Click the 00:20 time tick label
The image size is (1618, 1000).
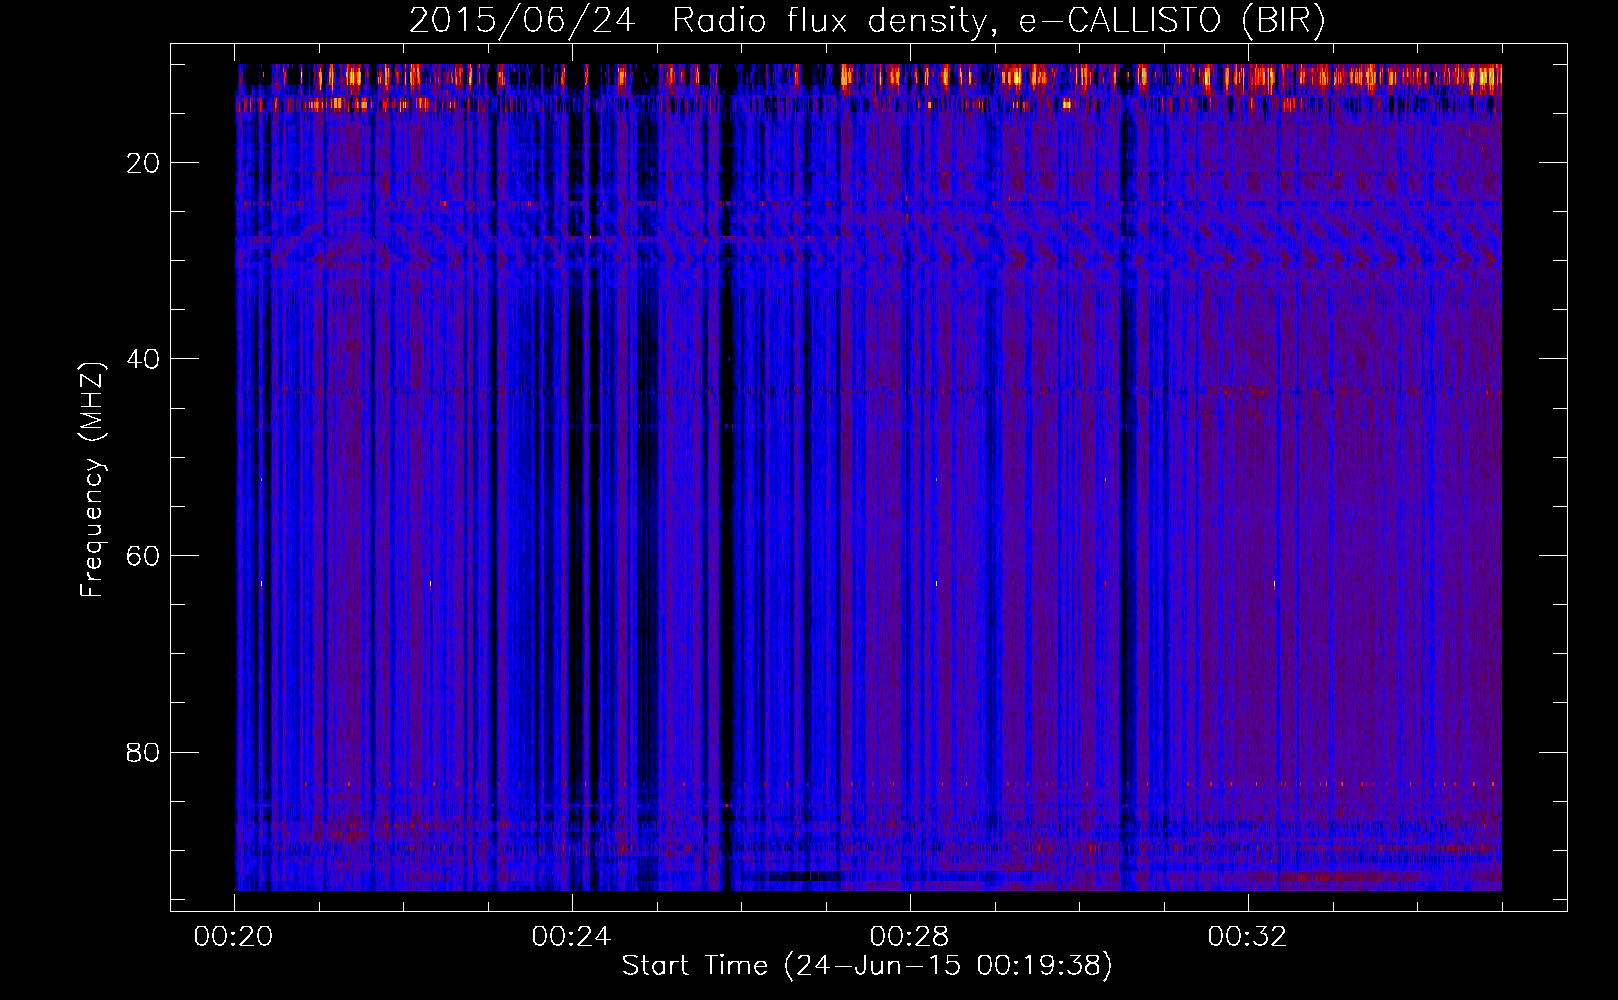(x=234, y=937)
